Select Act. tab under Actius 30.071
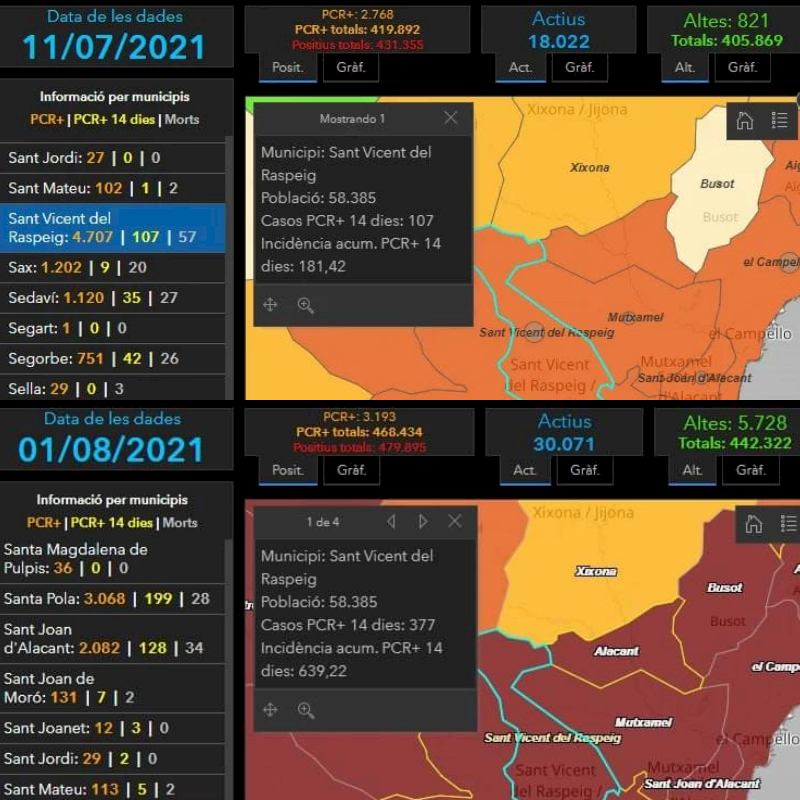This screenshot has width=800, height=800. [x=524, y=470]
